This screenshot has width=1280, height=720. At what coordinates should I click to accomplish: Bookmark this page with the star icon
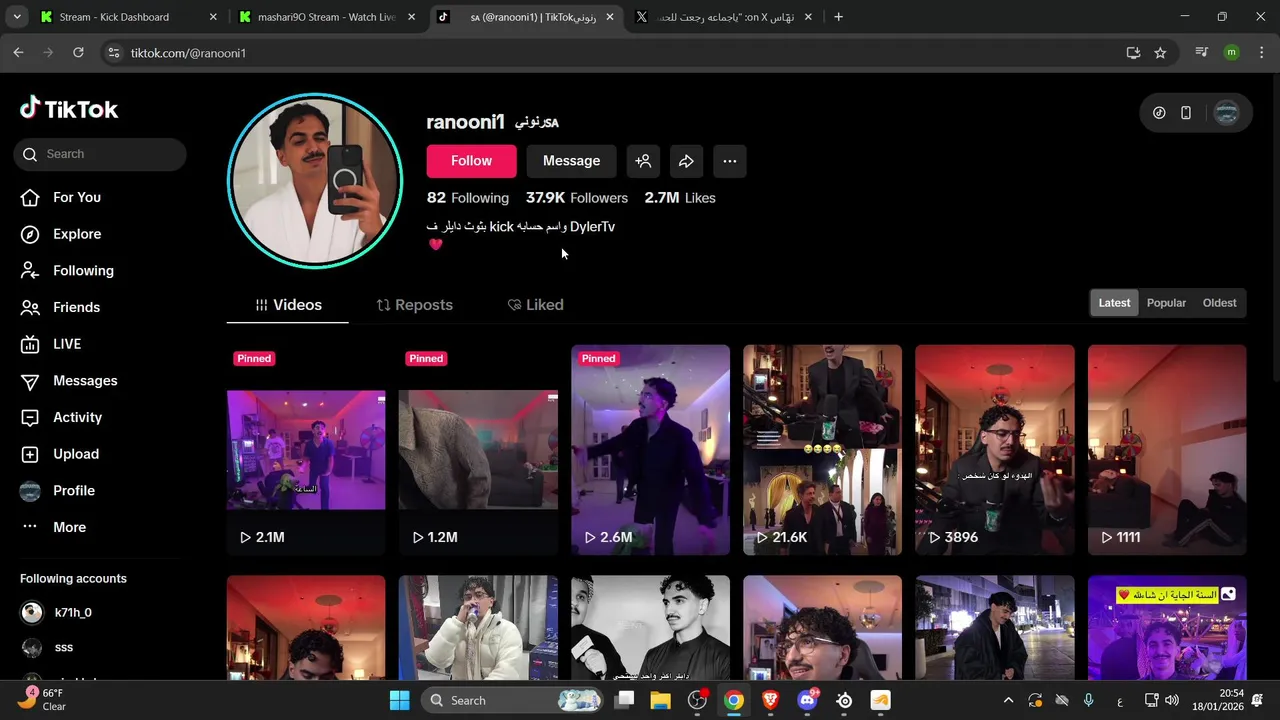point(1160,53)
